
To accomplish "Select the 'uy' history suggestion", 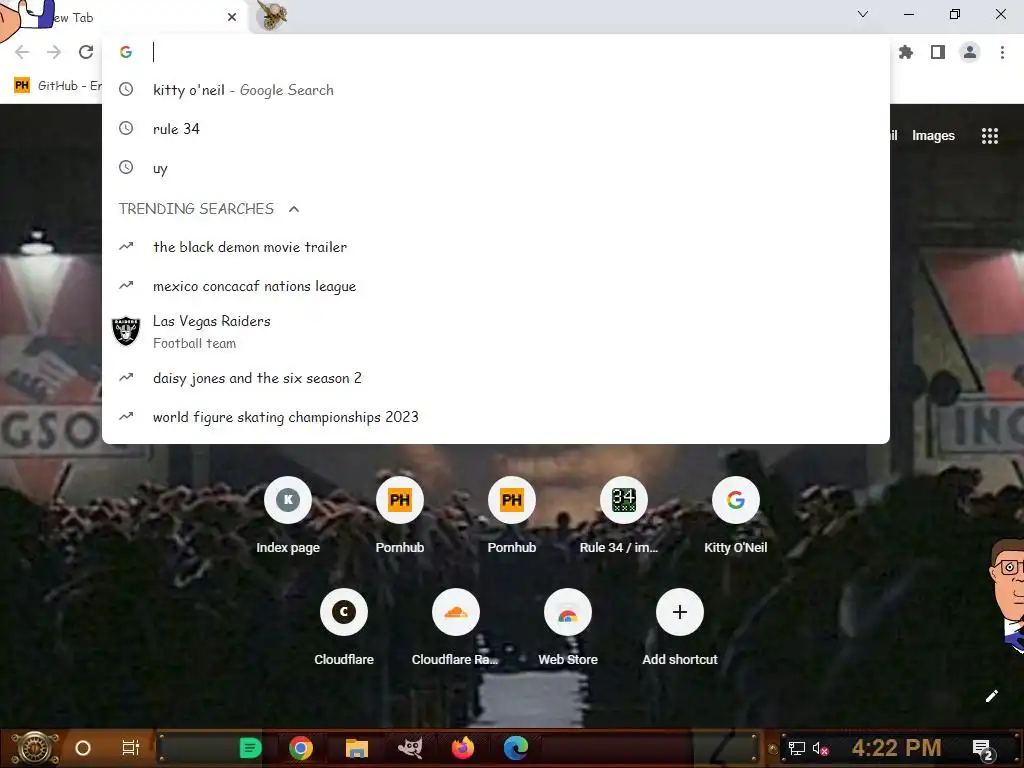I will tap(496, 168).
